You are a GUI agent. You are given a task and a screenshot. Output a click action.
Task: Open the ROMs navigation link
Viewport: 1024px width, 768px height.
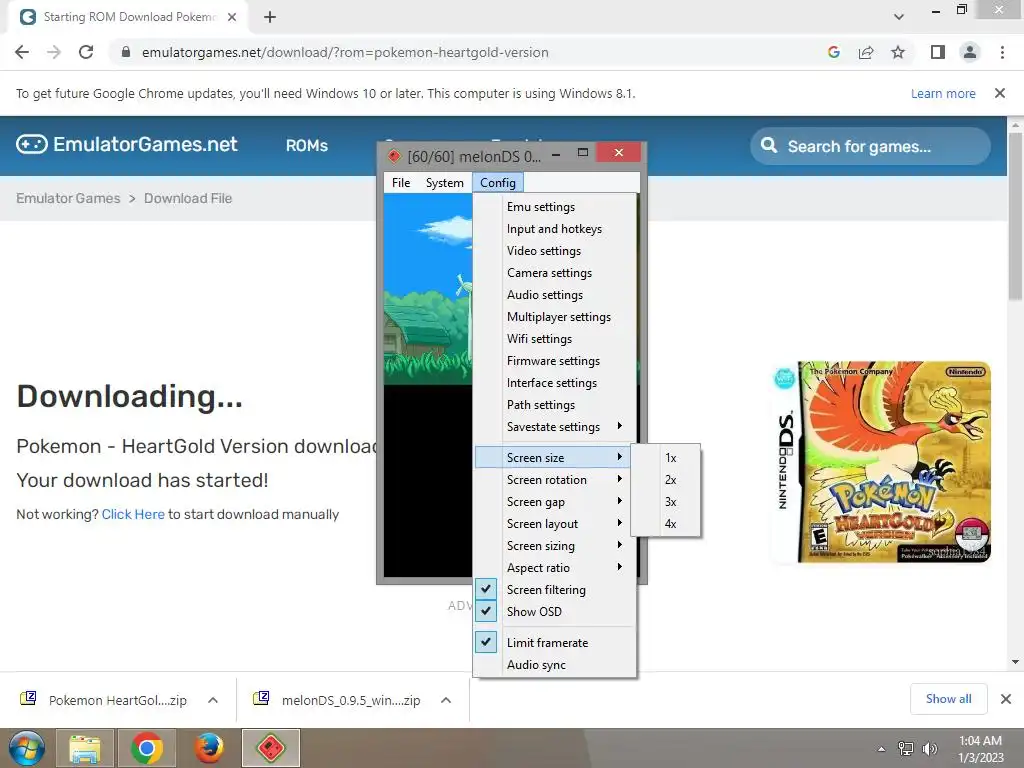coord(307,146)
